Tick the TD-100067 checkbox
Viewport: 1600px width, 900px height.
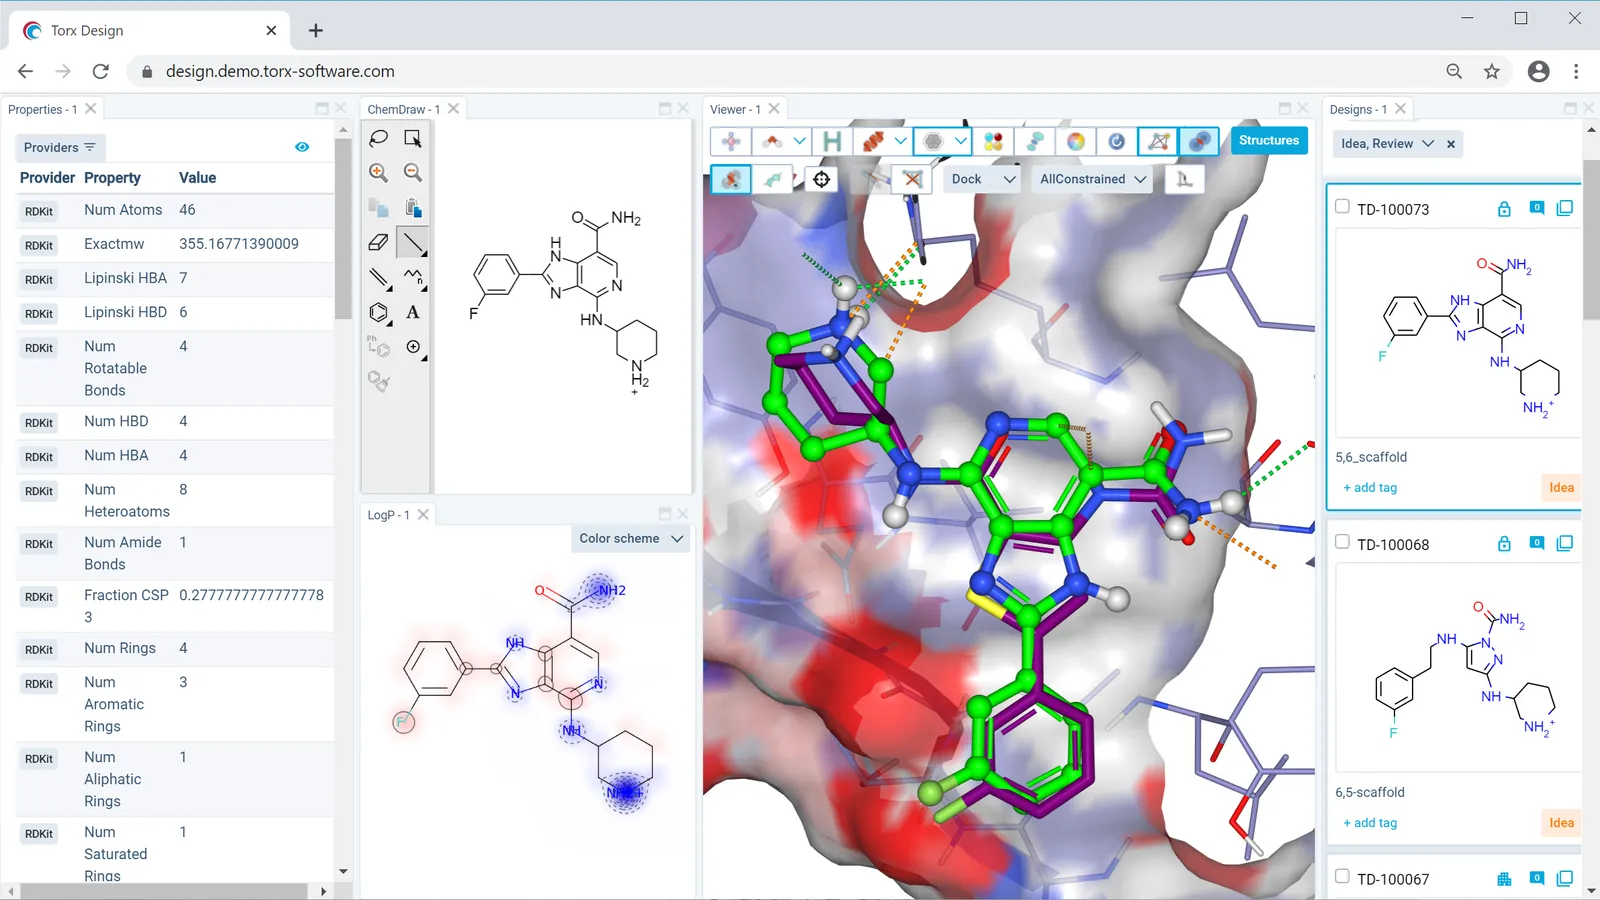[x=1342, y=877]
